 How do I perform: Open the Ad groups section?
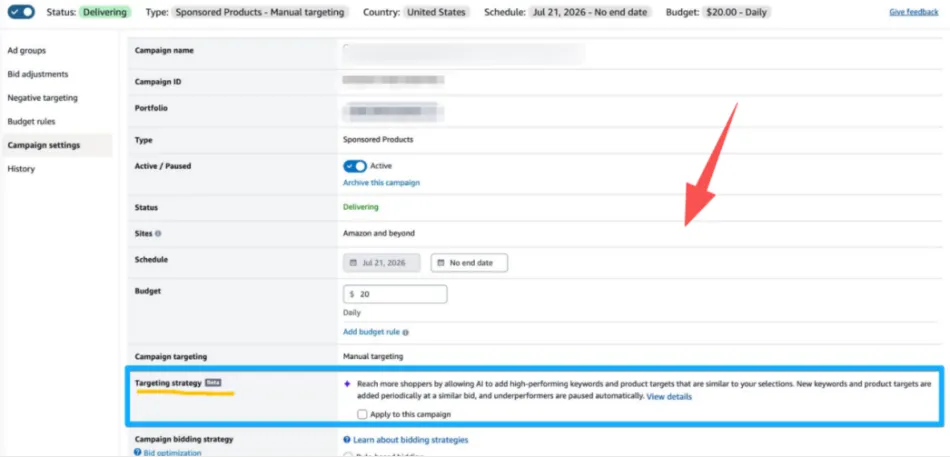click(x=27, y=51)
